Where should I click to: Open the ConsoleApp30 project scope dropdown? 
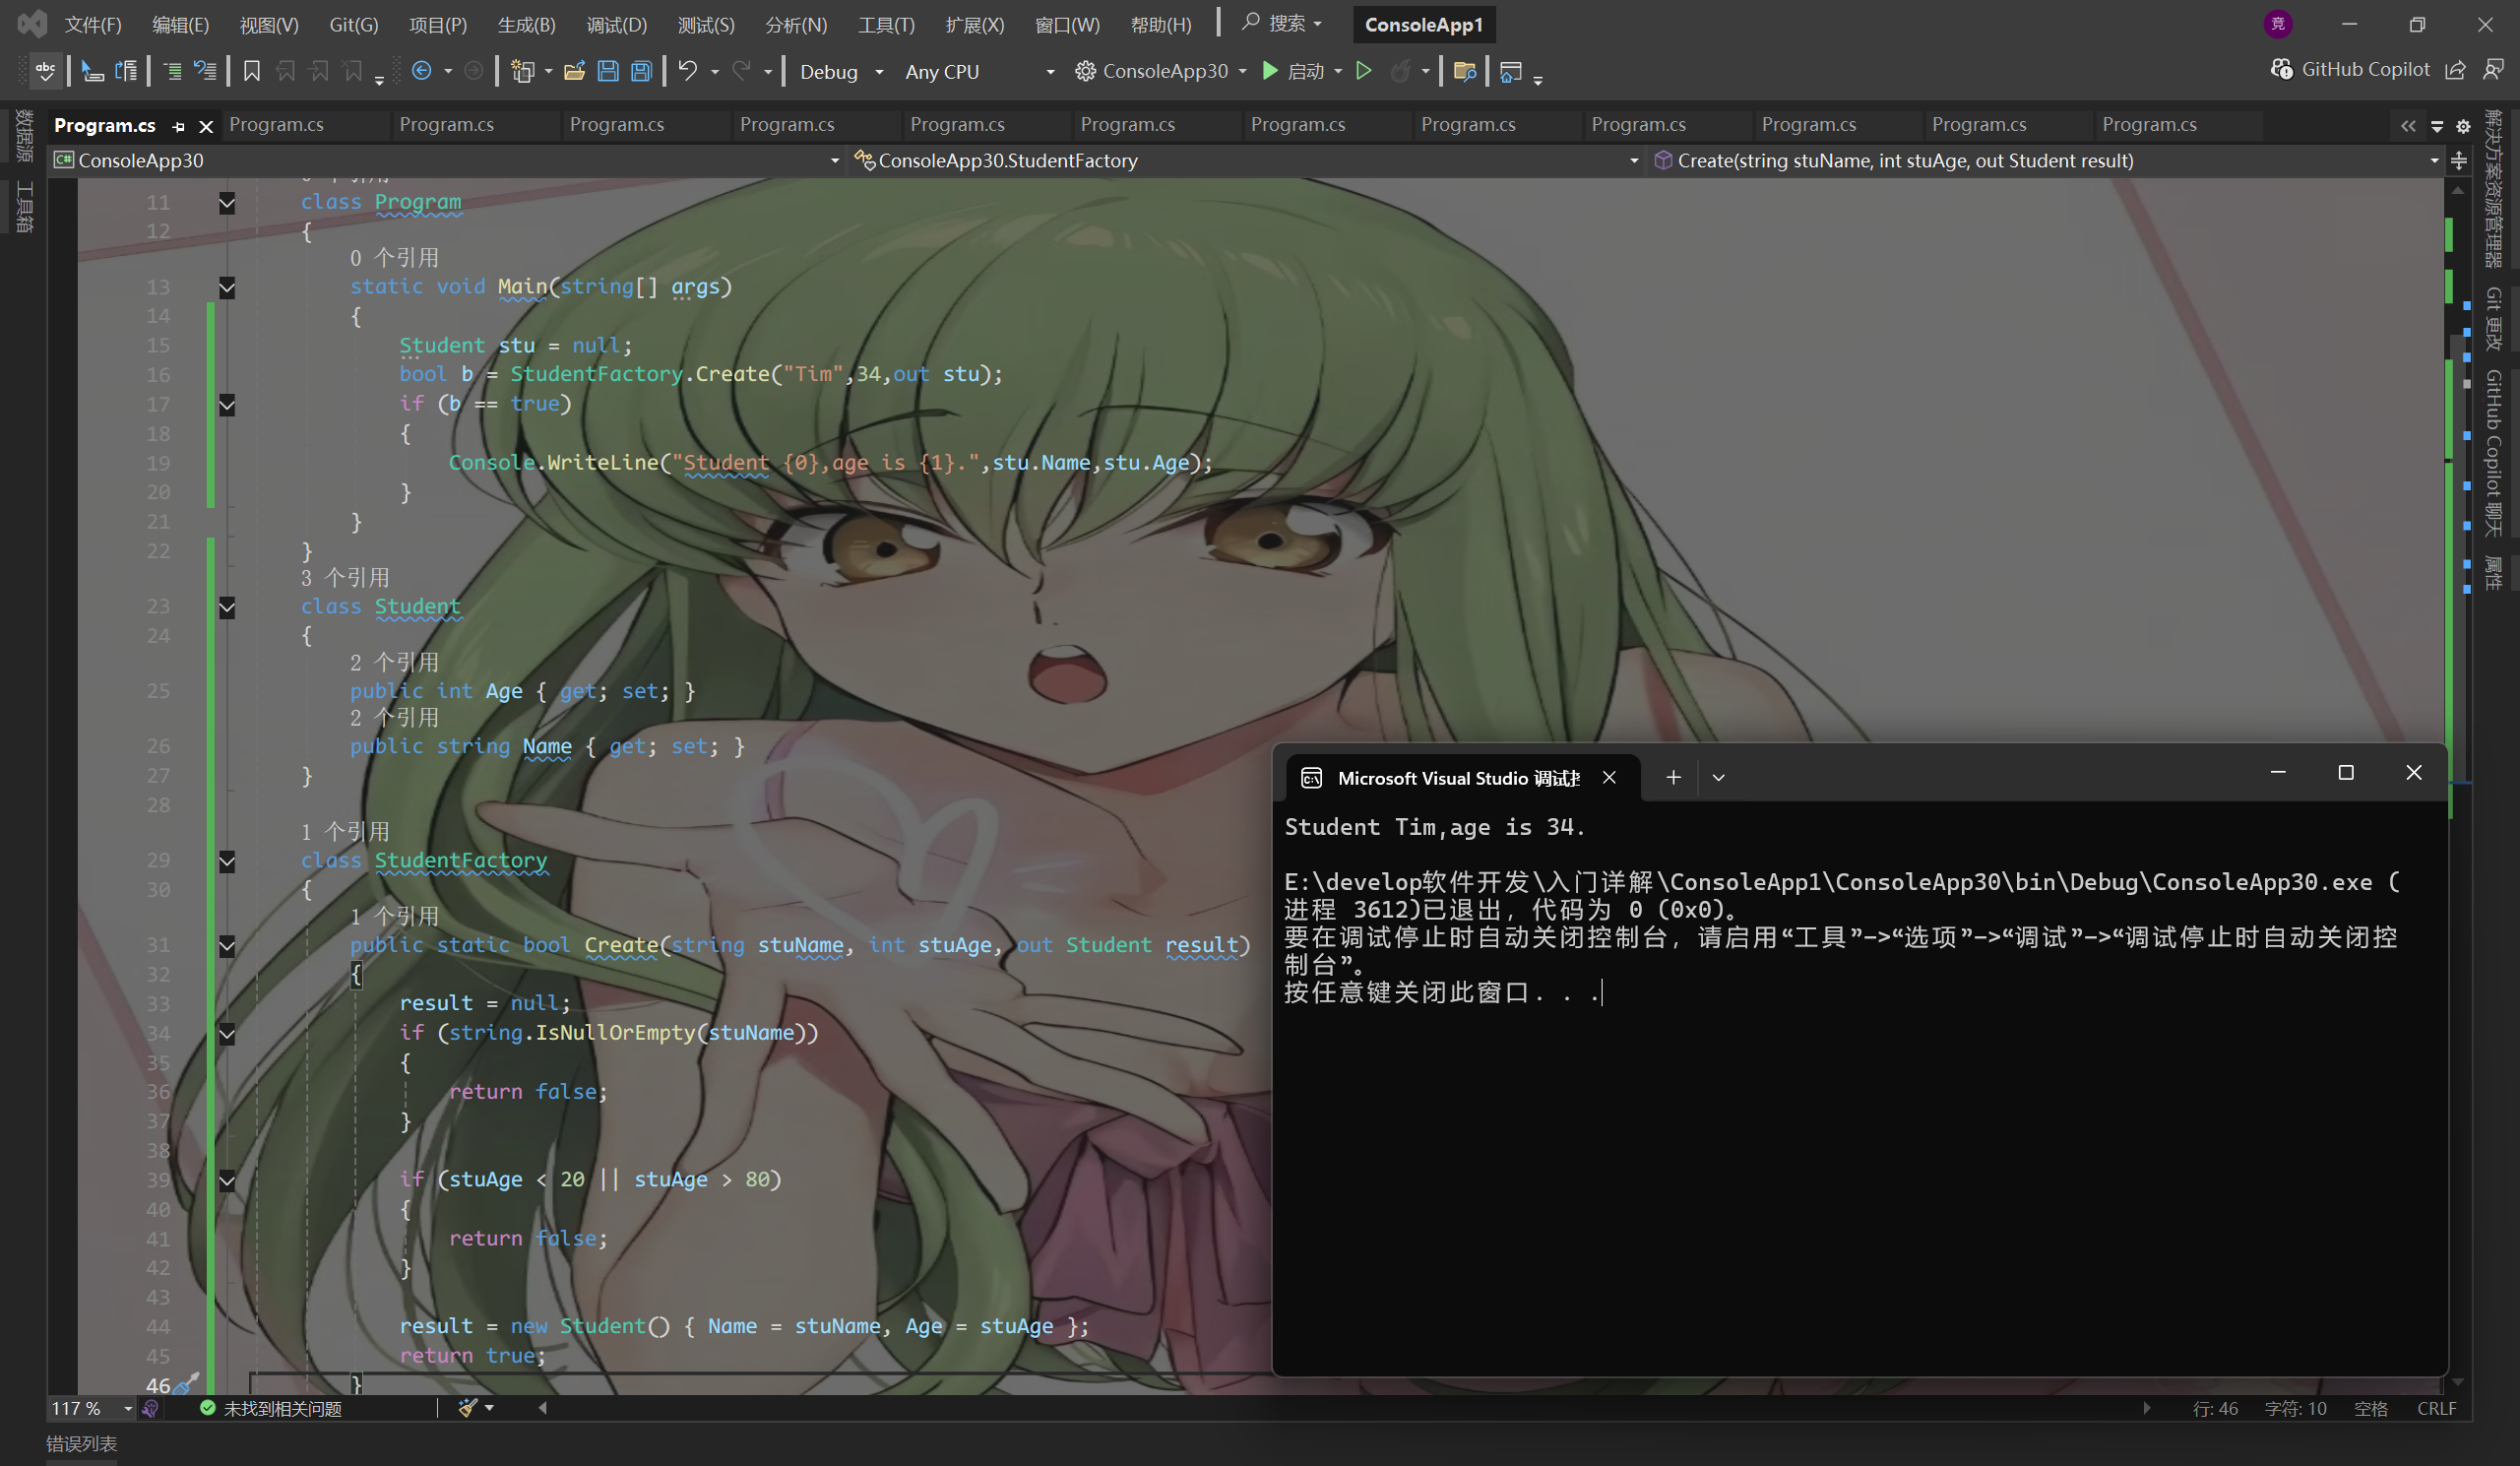pyautogui.click(x=447, y=160)
